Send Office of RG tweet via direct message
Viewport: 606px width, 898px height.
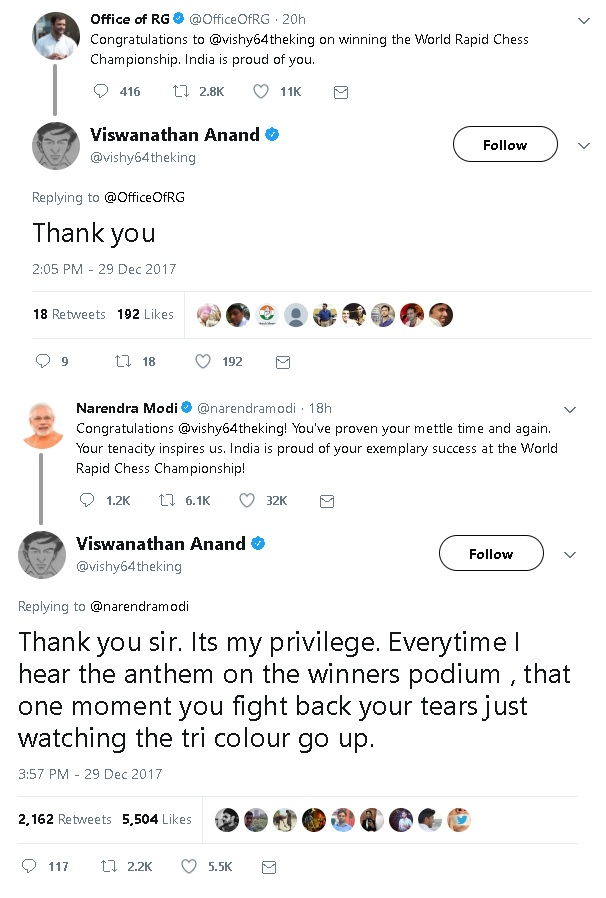coord(340,92)
